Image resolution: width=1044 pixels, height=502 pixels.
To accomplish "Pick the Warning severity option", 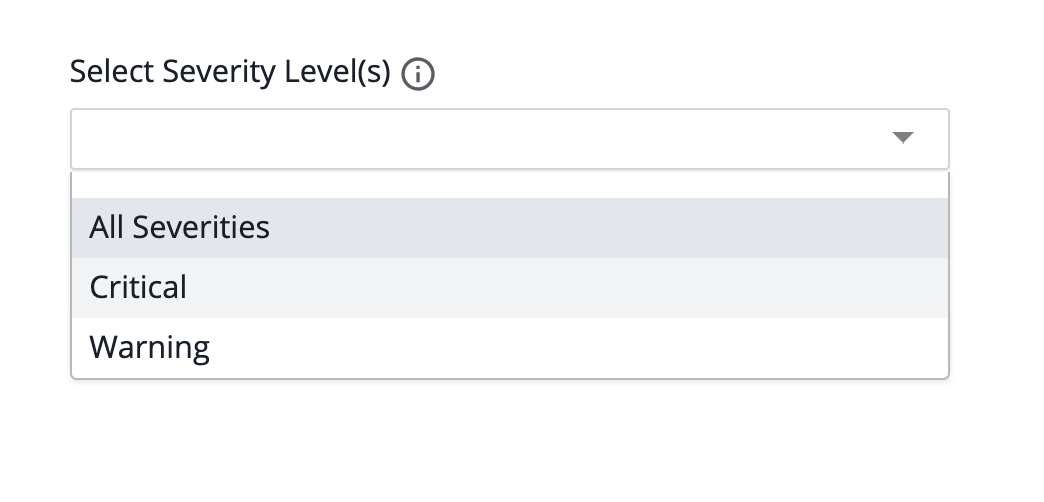I will point(510,348).
